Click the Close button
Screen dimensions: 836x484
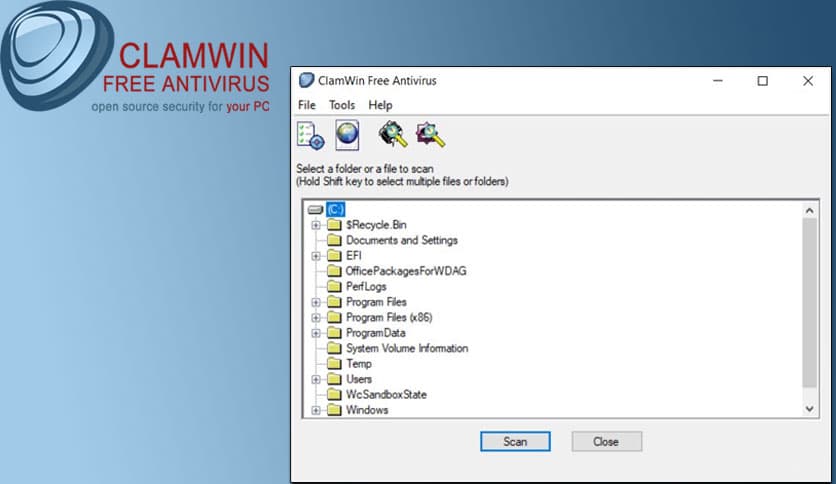pos(606,441)
